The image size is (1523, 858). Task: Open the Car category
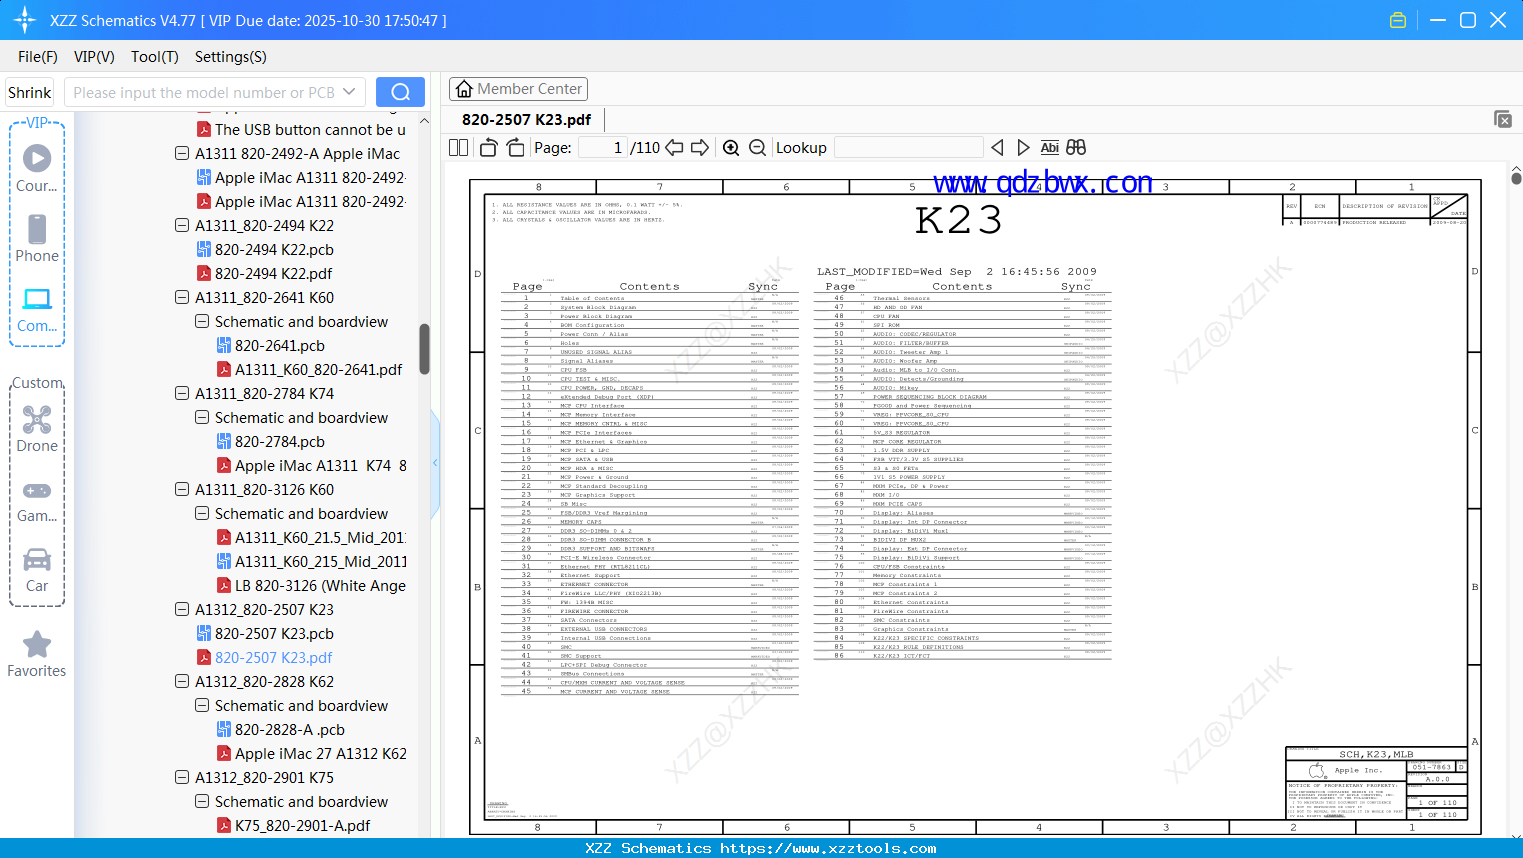point(37,571)
